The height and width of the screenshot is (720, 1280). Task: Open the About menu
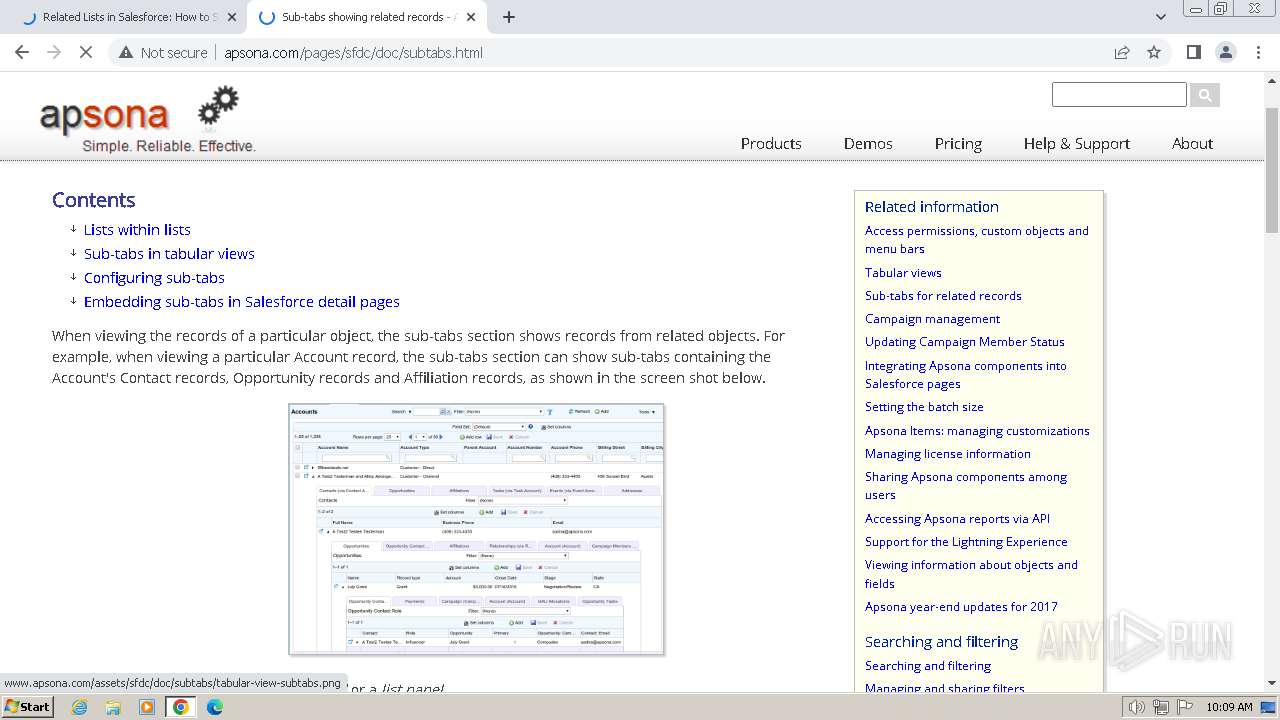[1192, 143]
